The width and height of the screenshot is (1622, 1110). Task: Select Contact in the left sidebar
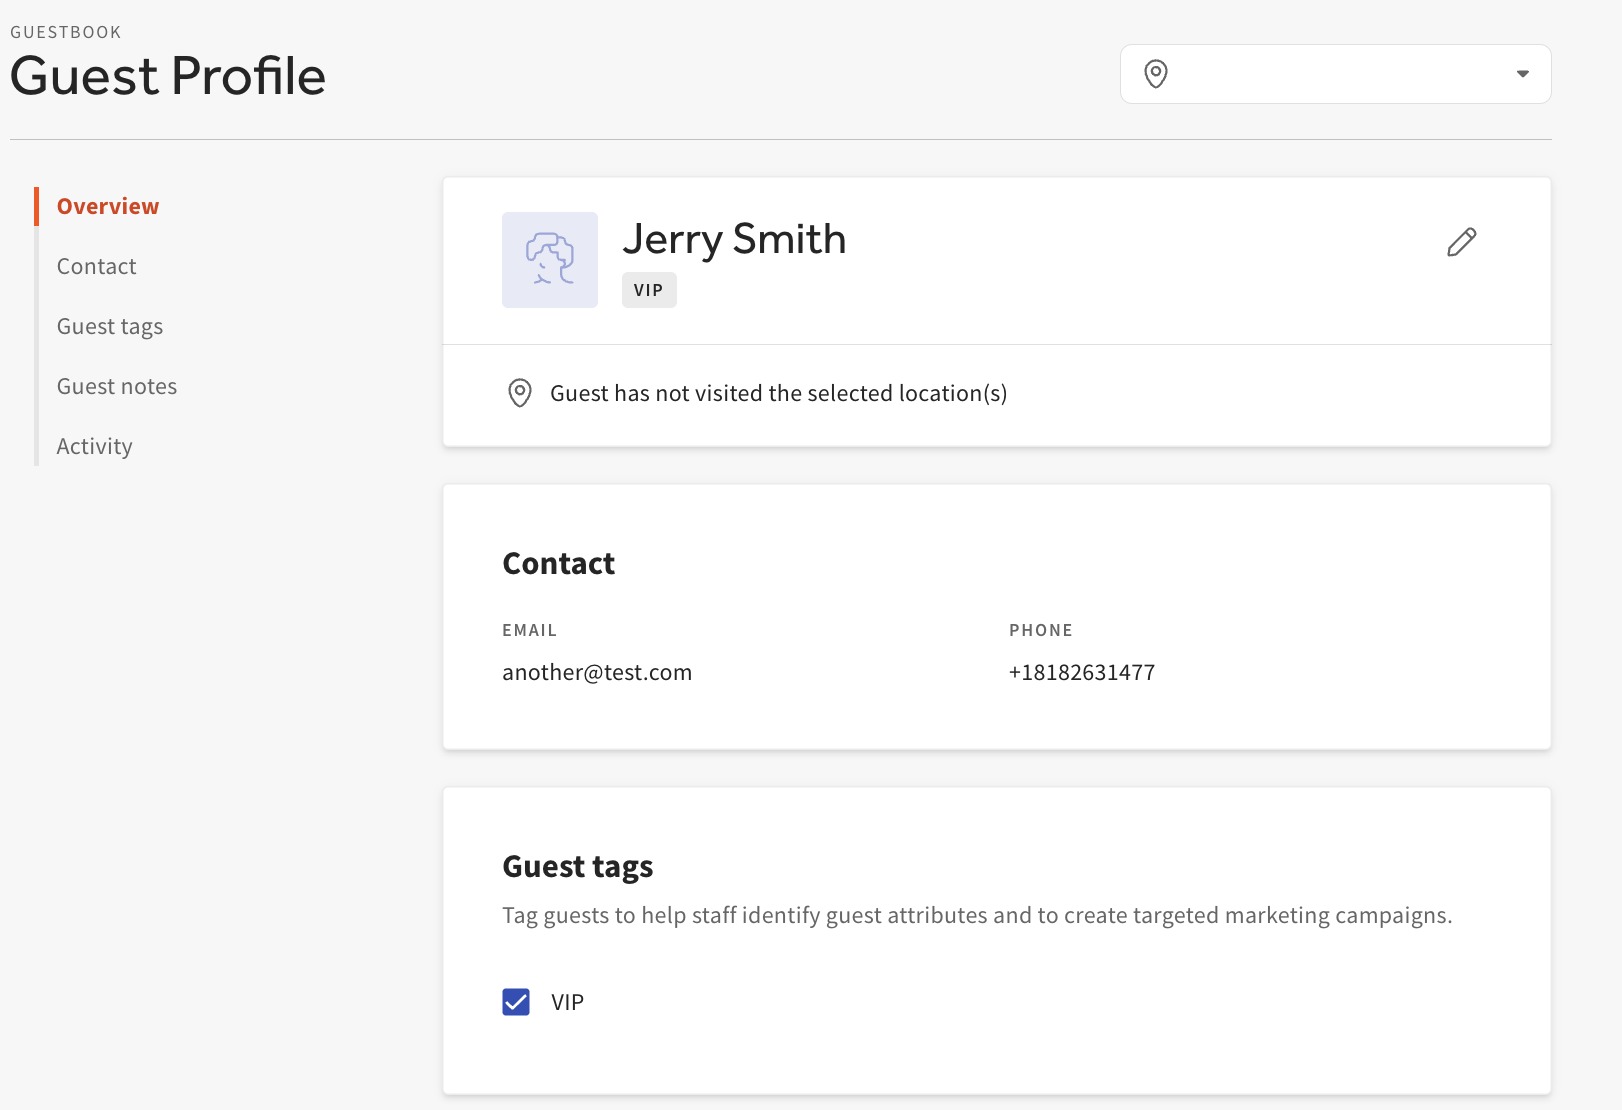point(96,266)
